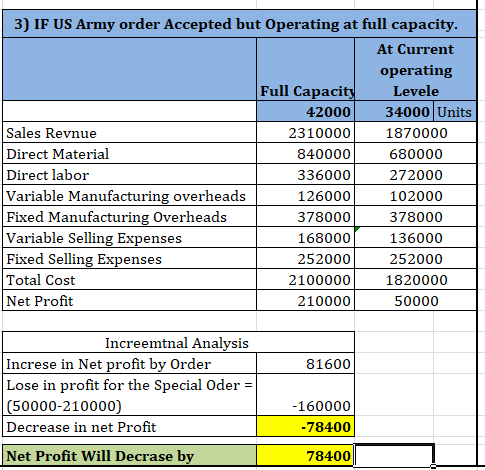485x470 pixels.
Task: Click 'Variable Manufacturing overheads' label
Action: (129, 195)
